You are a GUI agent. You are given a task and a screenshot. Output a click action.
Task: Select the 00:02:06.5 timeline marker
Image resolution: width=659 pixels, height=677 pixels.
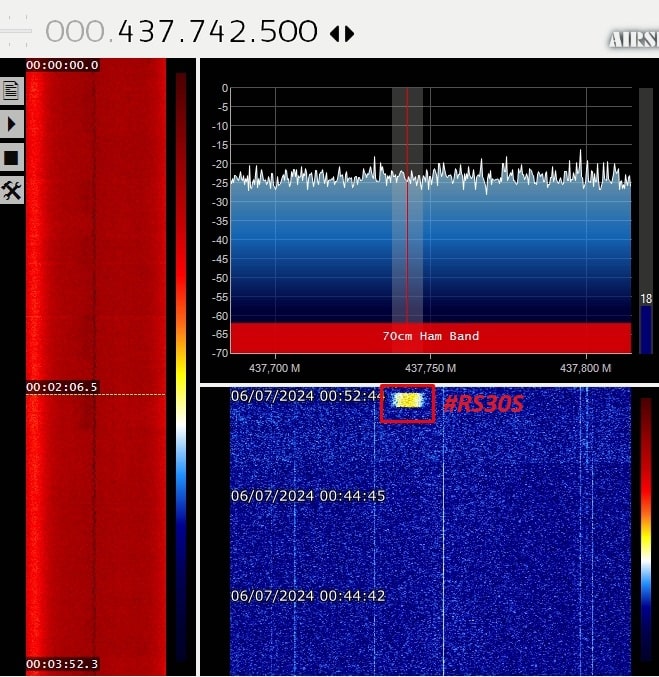[x=62, y=387]
